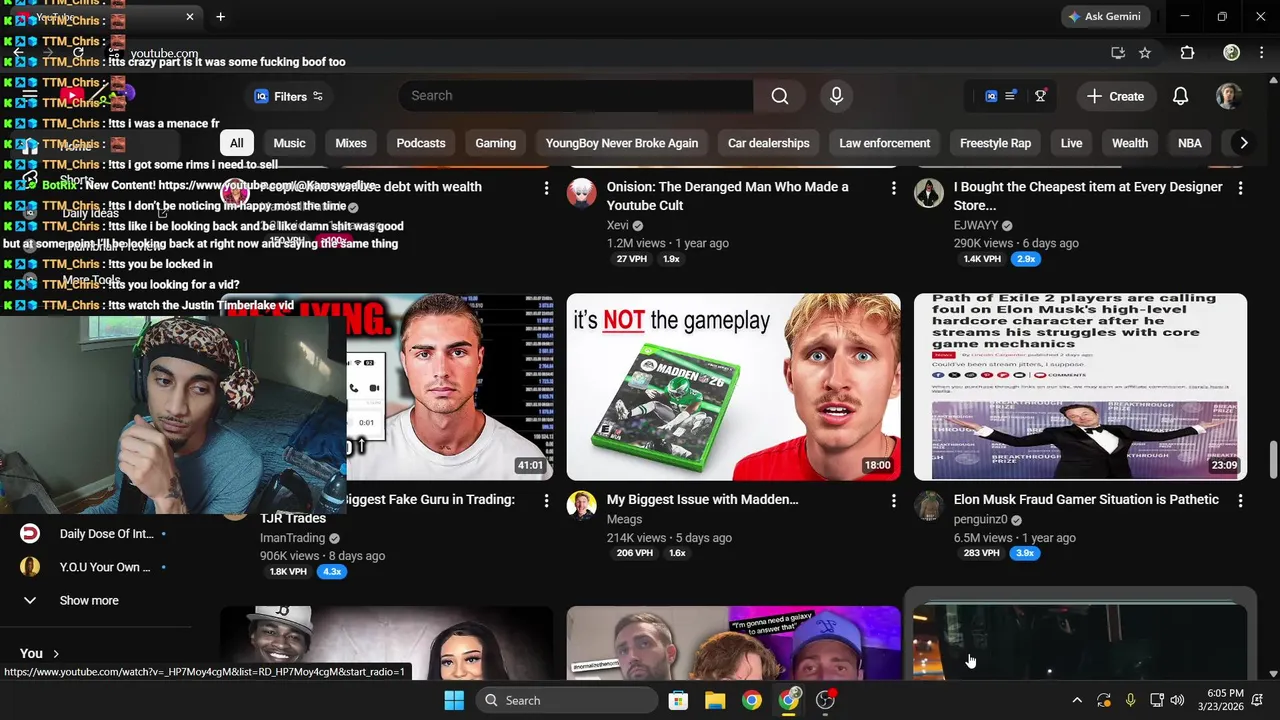The height and width of the screenshot is (720, 1280).
Task: Click the microphone tray icon
Action: [x=1130, y=700]
